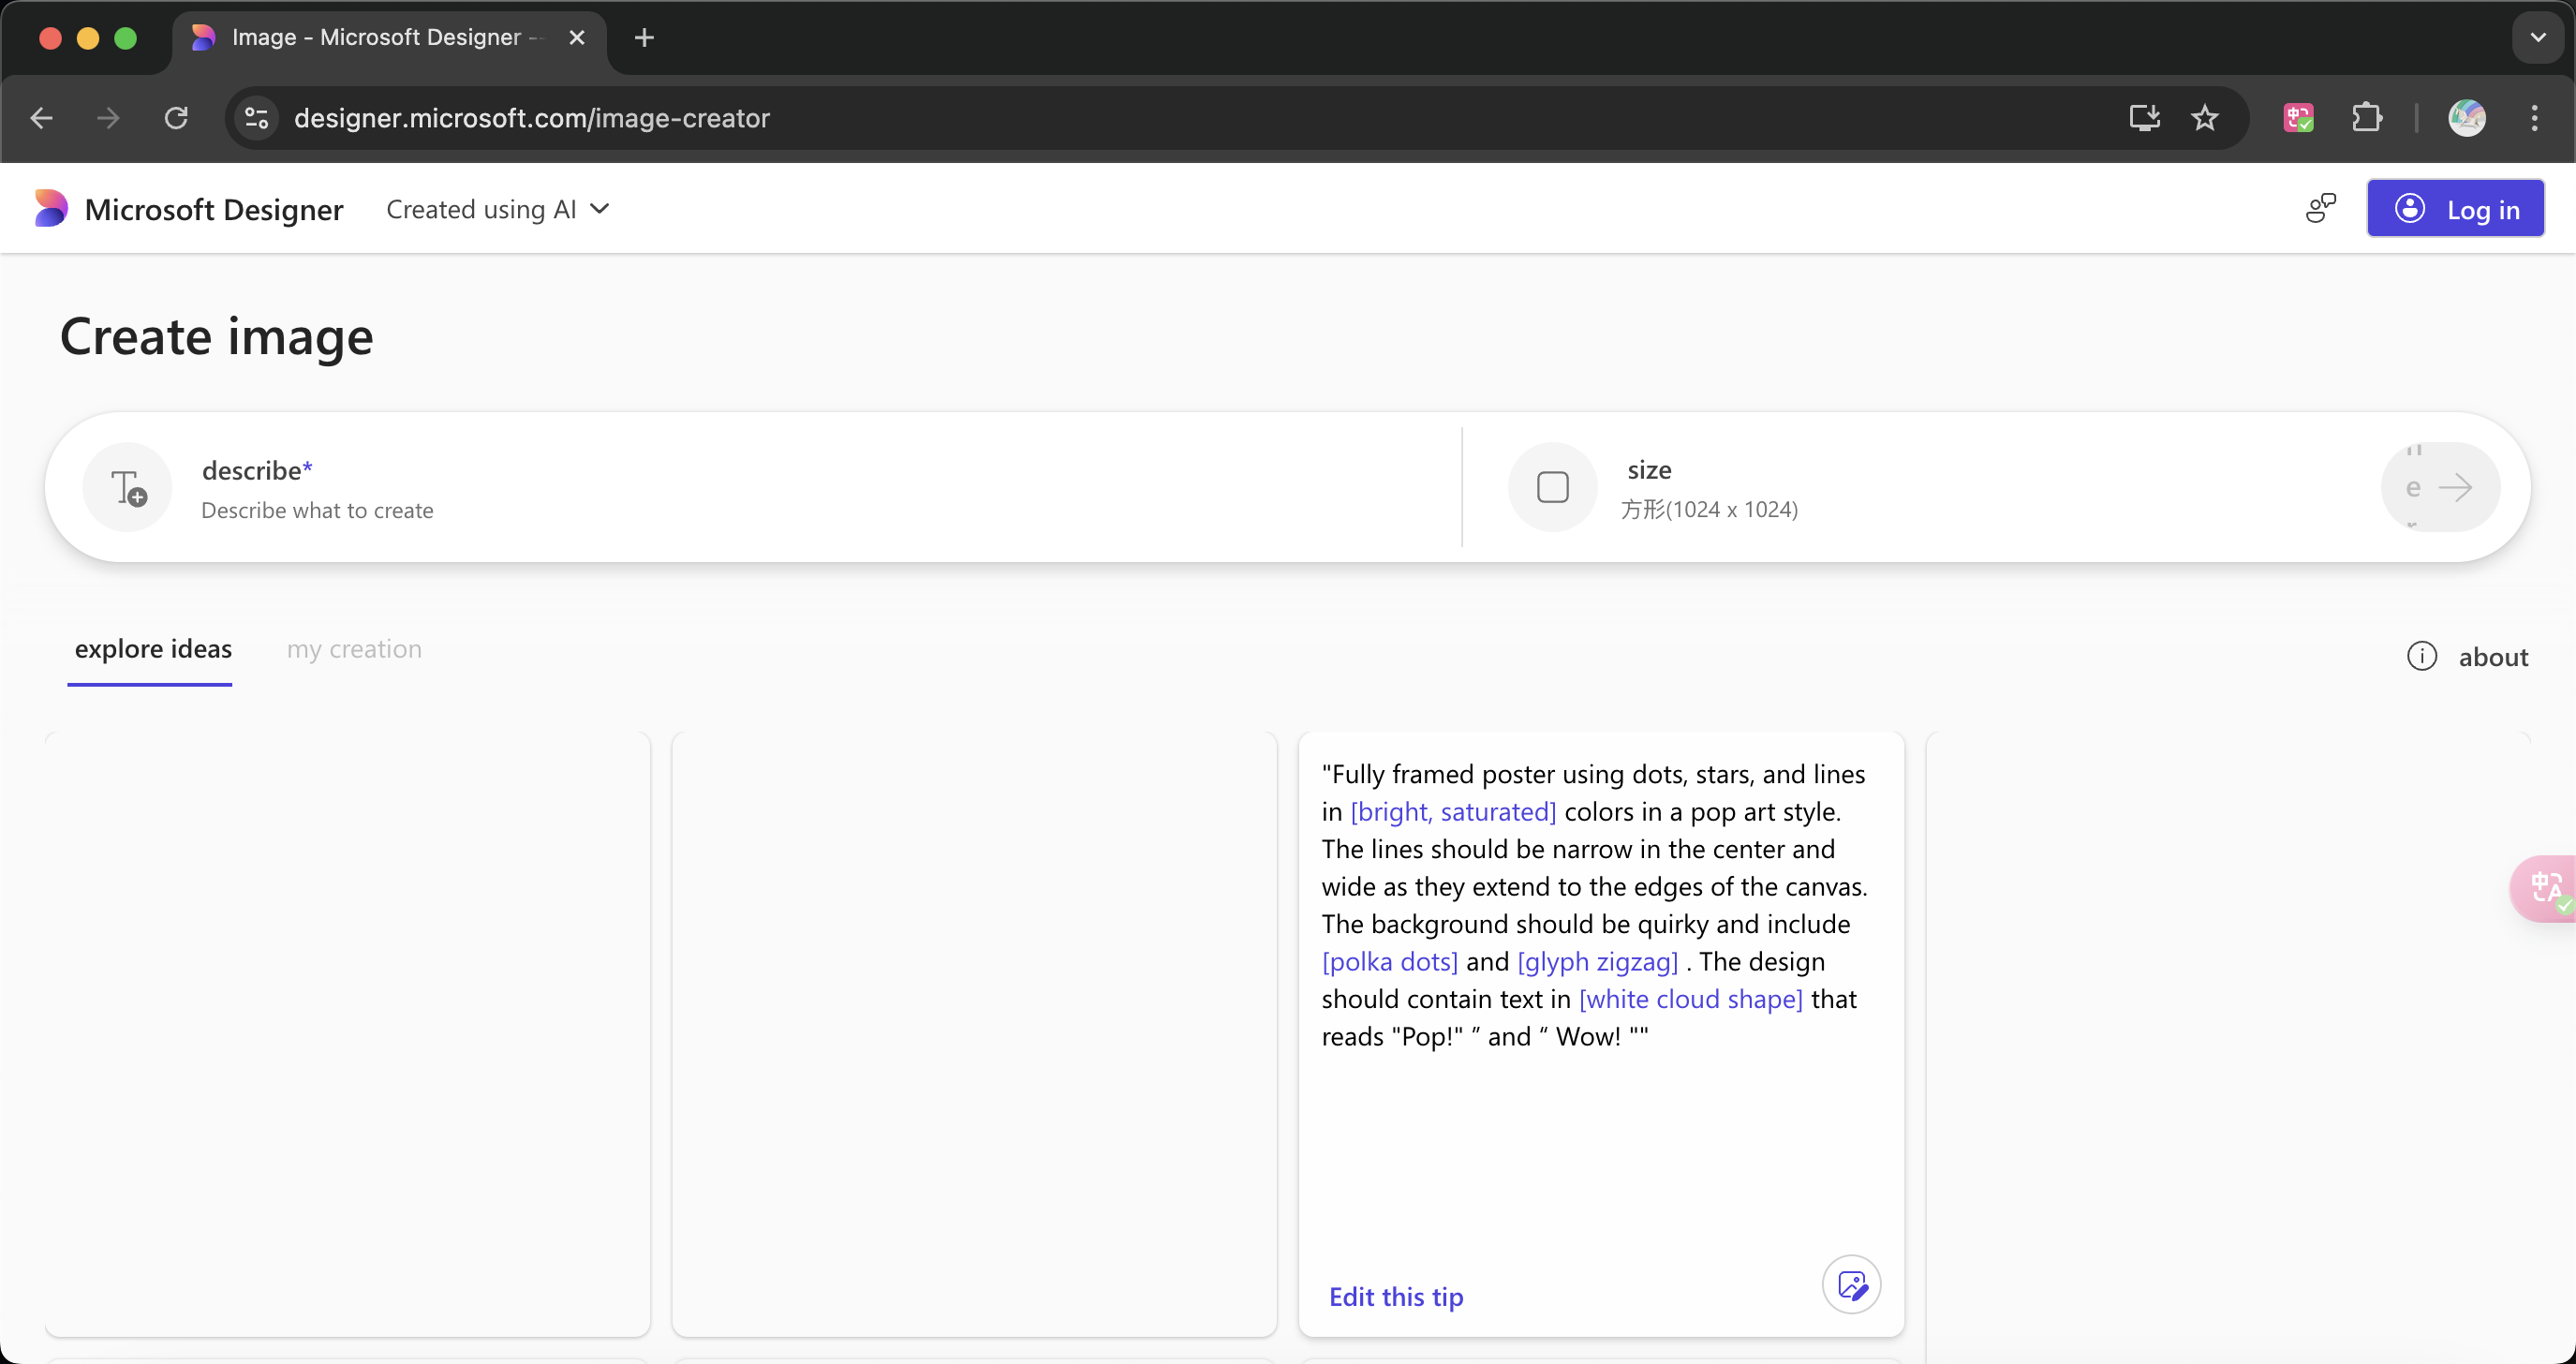Close the Microsoft Designer tab
The height and width of the screenshot is (1364, 2576).
click(x=577, y=38)
